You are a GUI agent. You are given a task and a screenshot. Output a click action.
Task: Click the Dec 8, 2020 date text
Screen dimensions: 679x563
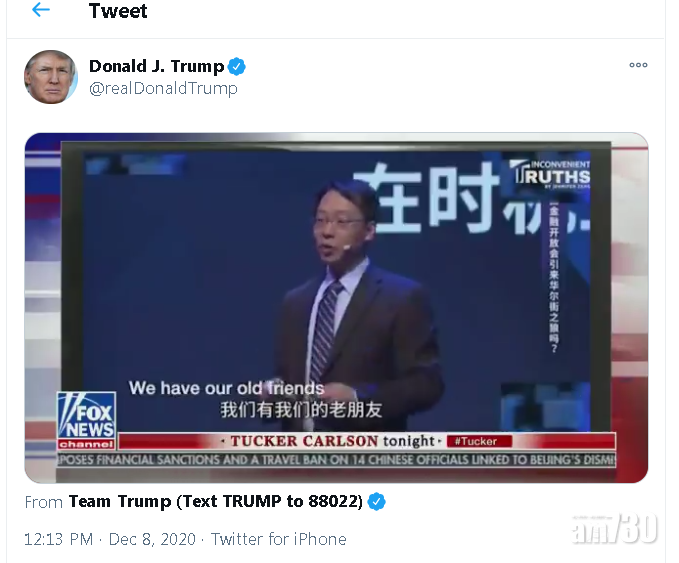pos(152,539)
